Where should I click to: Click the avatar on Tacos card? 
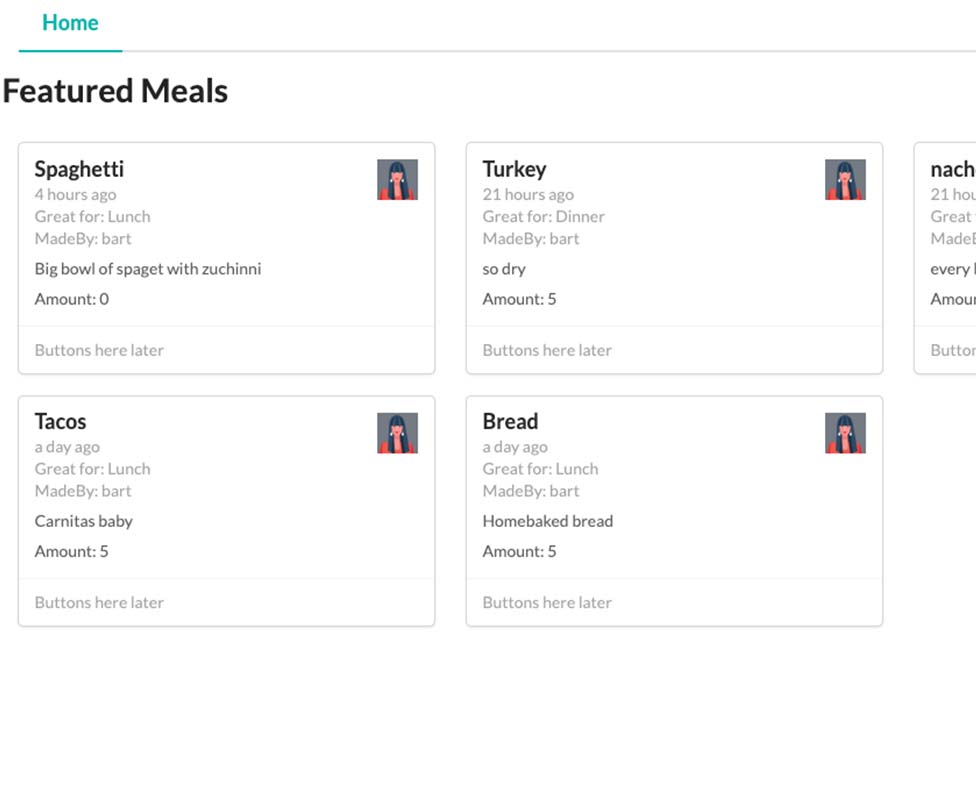(x=397, y=433)
